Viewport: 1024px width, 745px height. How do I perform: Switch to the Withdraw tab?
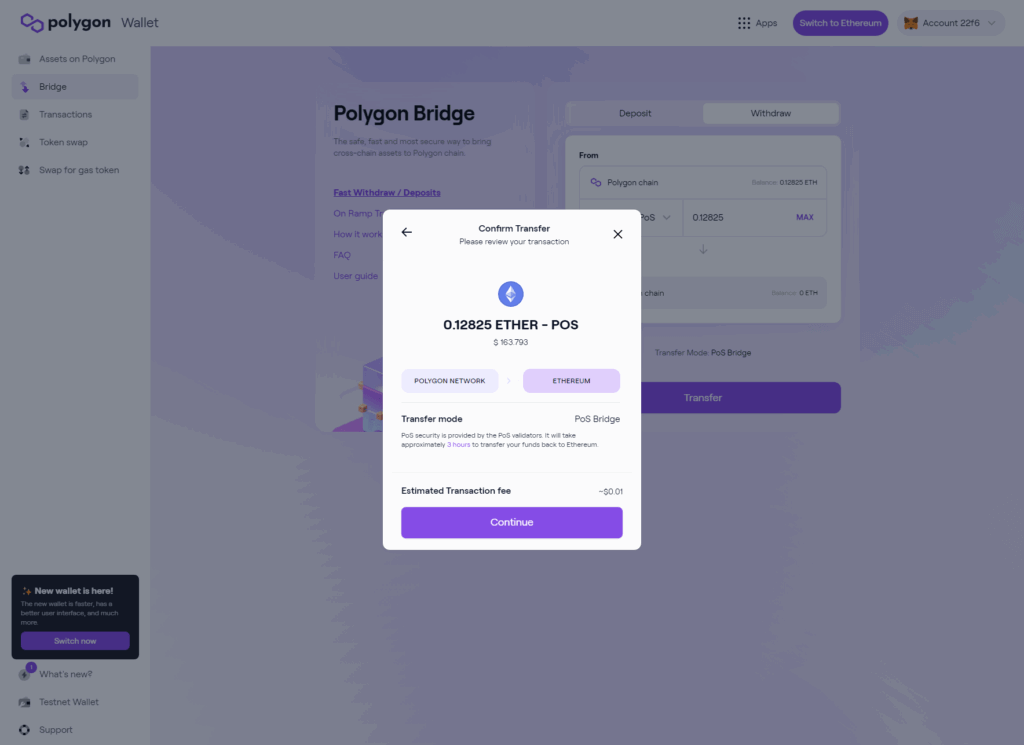point(771,113)
